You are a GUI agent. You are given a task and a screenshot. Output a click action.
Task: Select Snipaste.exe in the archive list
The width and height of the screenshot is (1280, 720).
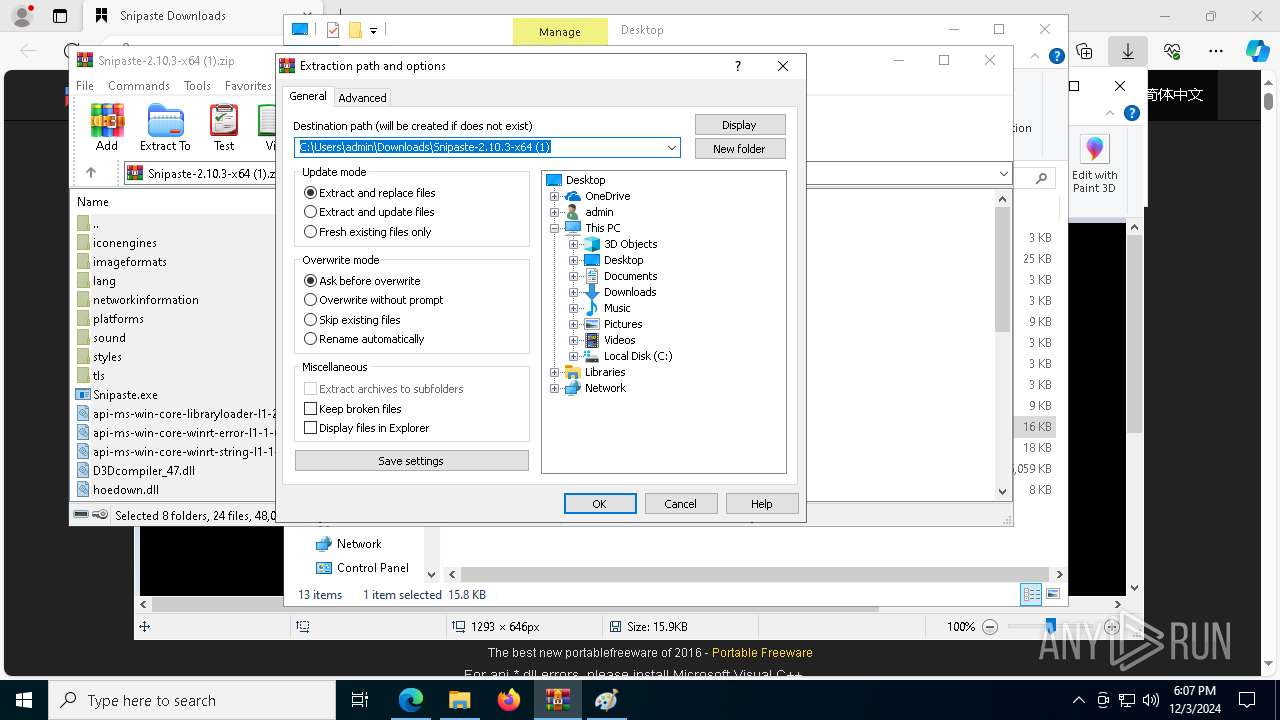(117, 395)
